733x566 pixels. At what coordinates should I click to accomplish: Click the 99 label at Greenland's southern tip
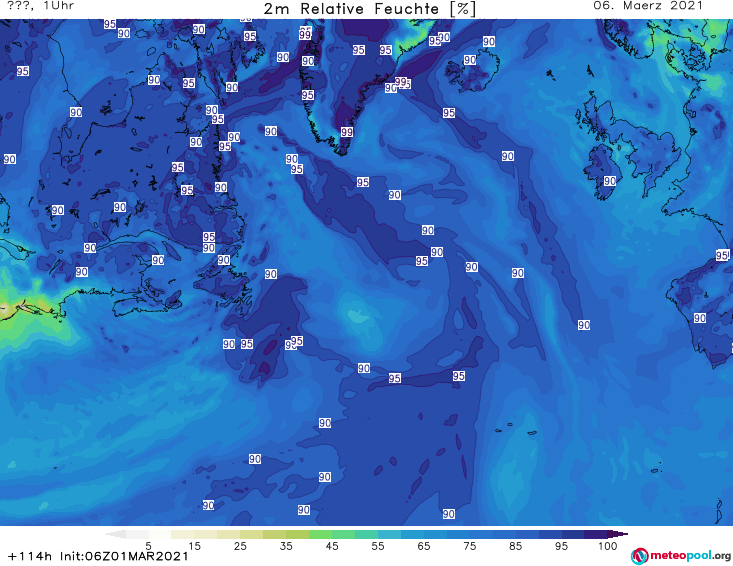tap(346, 132)
